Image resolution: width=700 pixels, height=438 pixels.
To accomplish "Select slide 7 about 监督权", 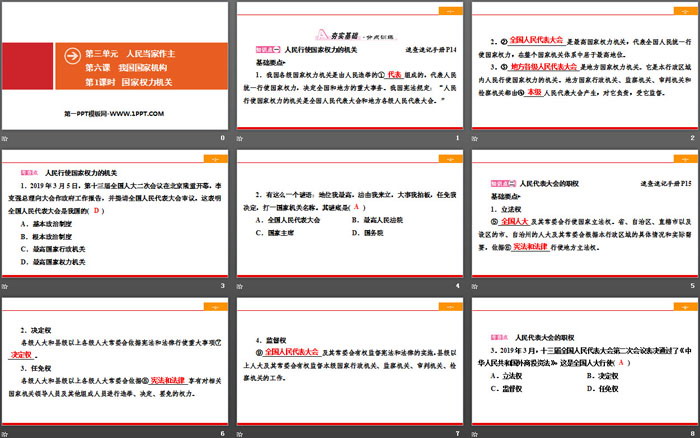I will point(350,360).
